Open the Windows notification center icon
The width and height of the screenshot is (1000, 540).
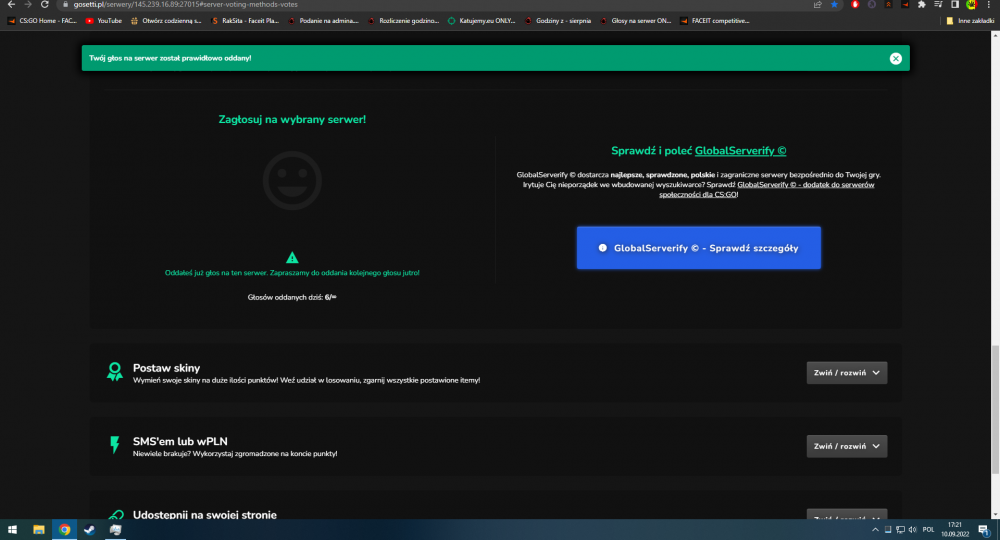pos(984,530)
